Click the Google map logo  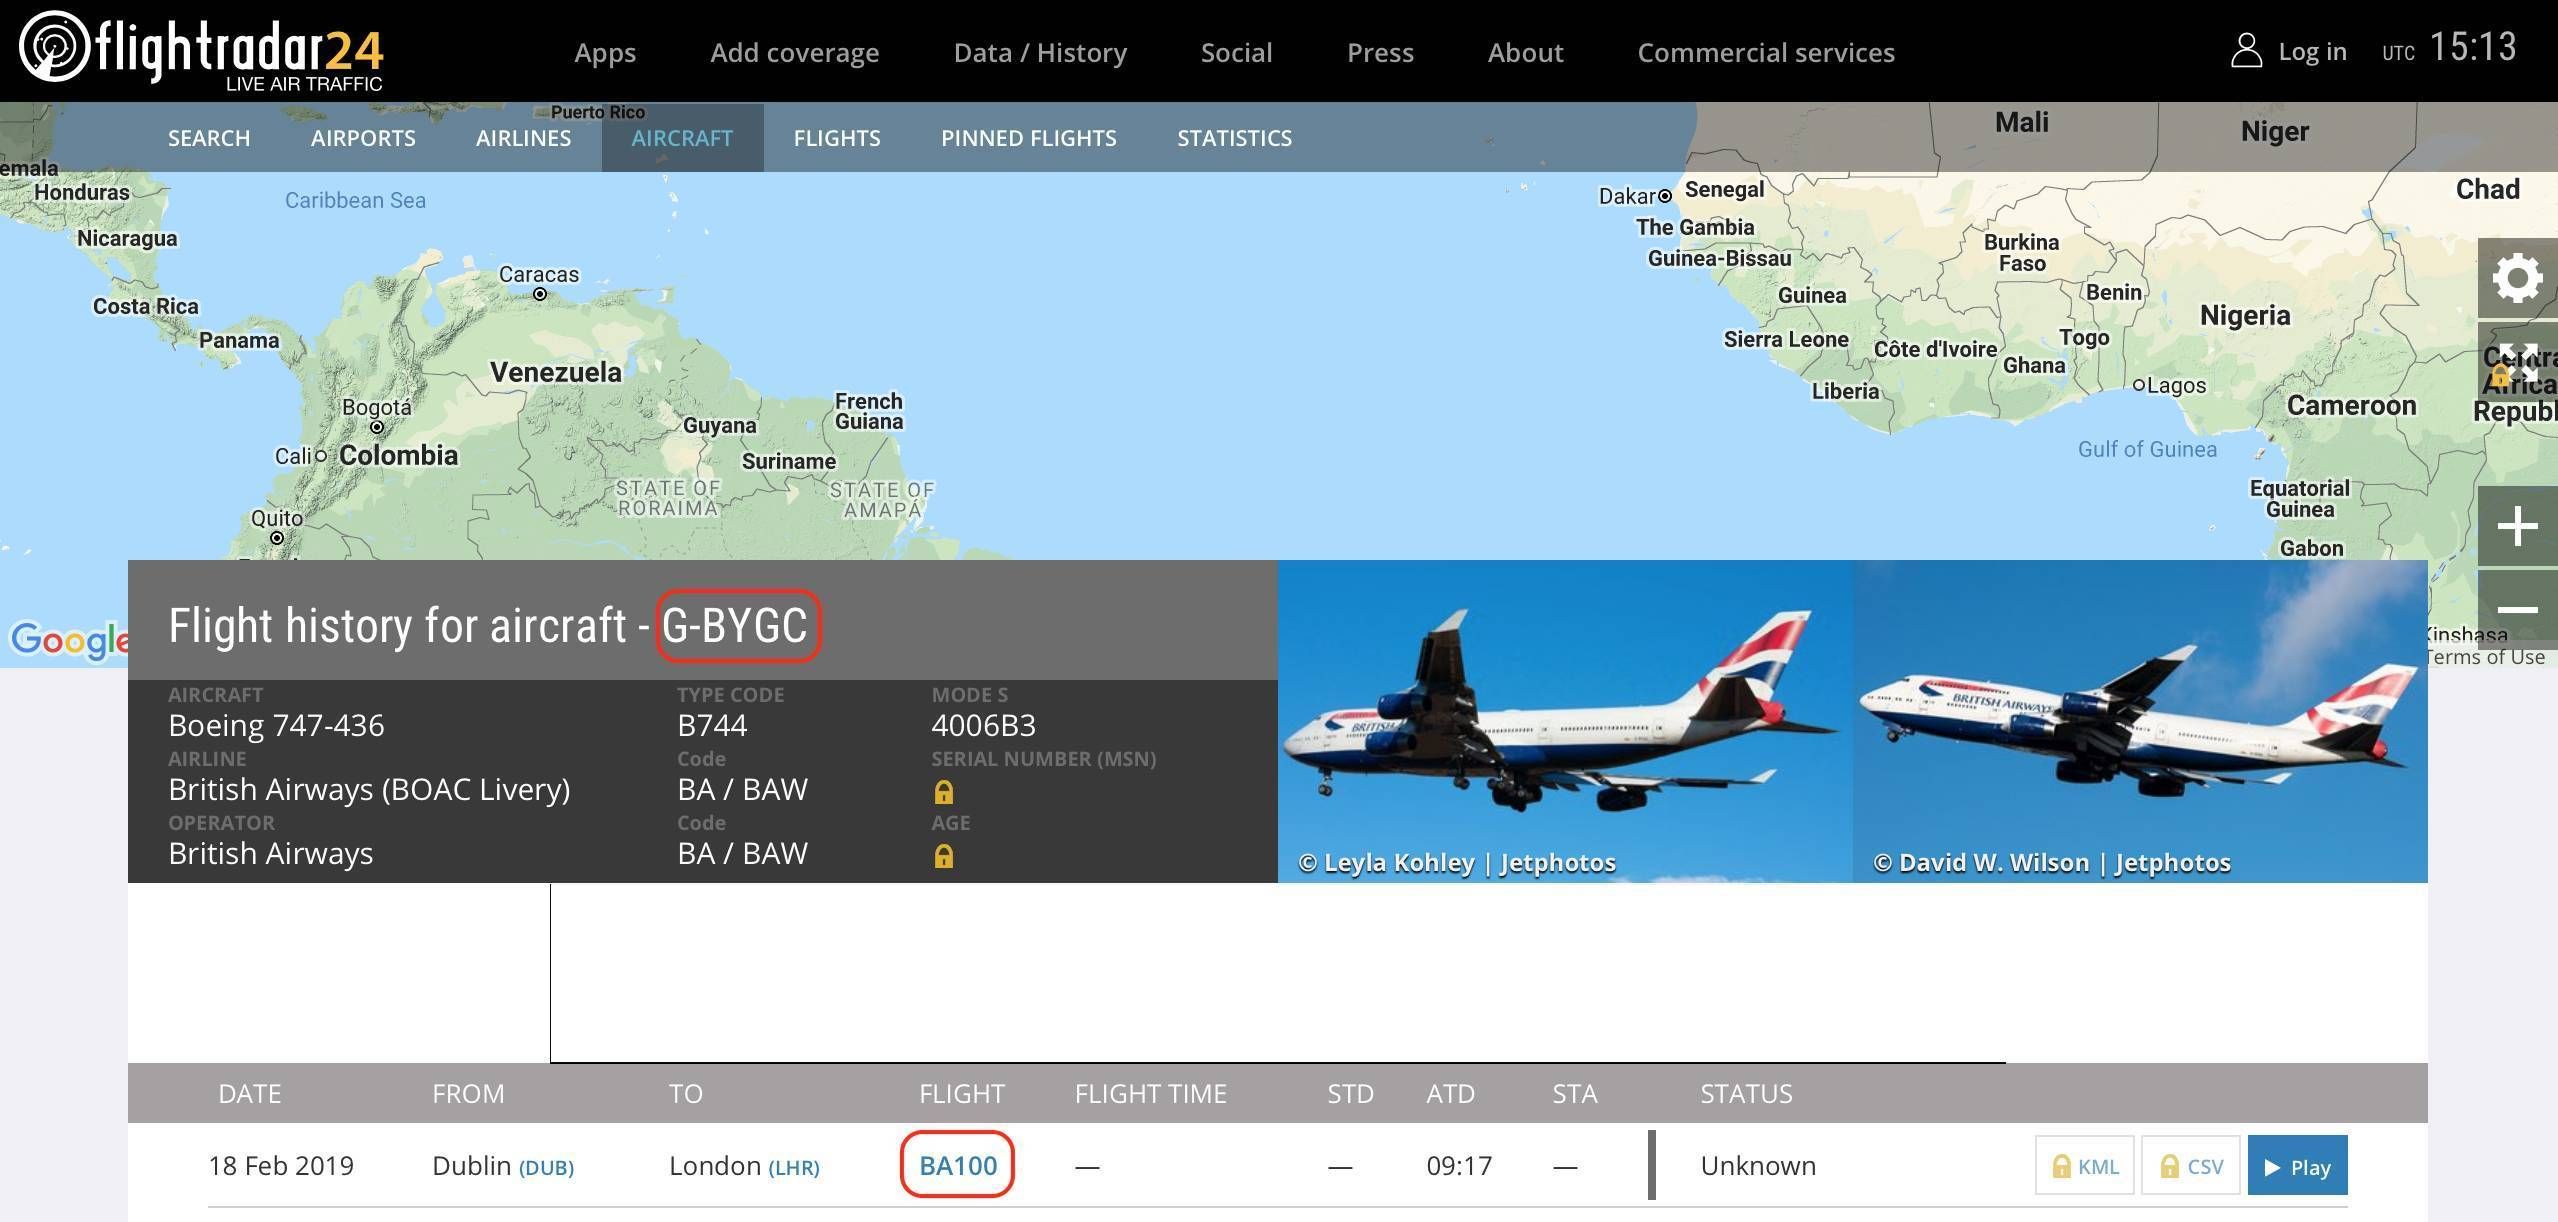click(x=69, y=639)
